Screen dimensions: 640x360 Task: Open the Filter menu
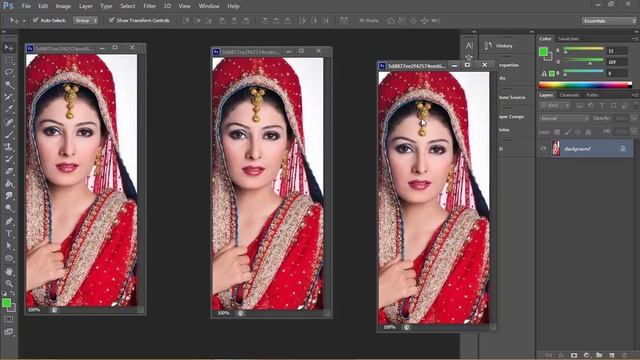[x=149, y=6]
